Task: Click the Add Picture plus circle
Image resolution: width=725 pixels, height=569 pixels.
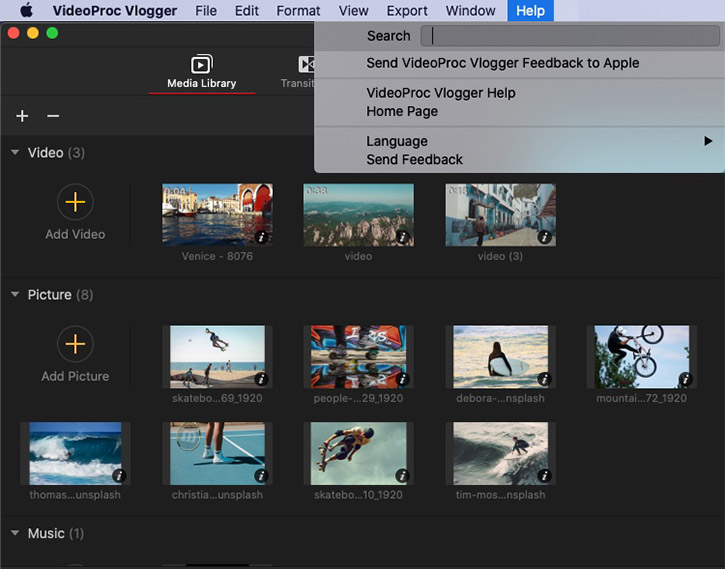Action: [x=75, y=345]
